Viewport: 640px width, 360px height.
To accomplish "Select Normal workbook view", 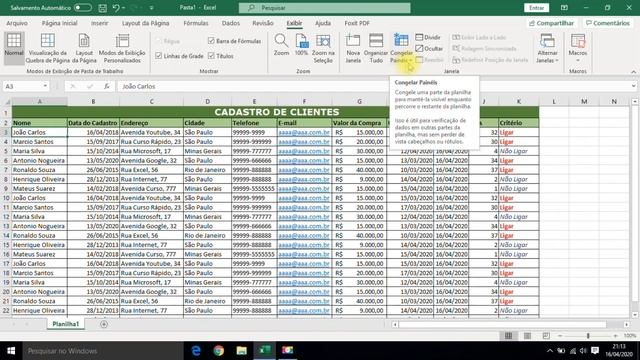I will [x=14, y=48].
